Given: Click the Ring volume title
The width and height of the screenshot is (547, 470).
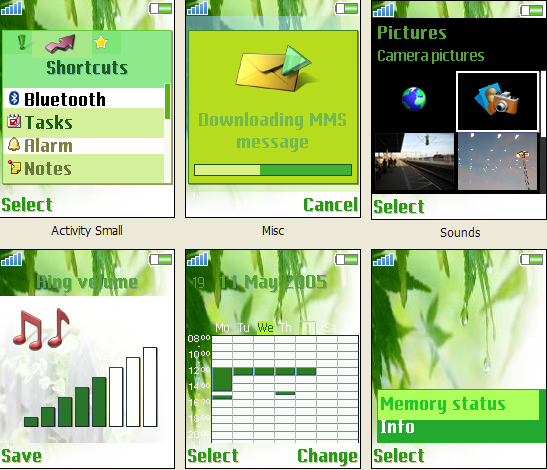Looking at the screenshot, I should 87,282.
